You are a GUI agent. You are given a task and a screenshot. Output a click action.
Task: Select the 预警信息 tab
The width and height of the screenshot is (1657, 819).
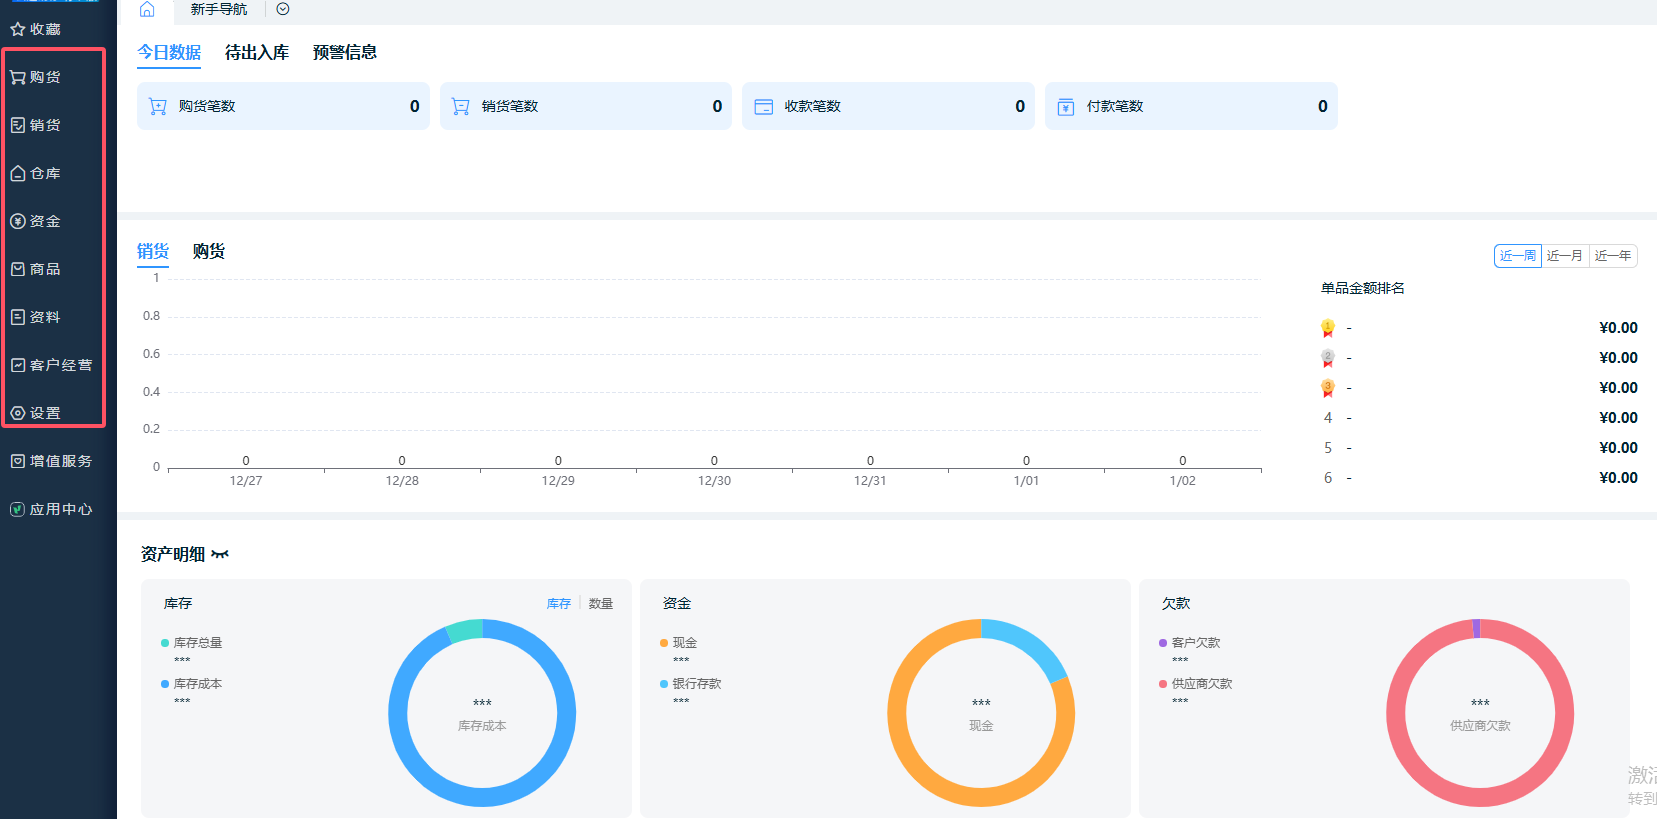tap(345, 52)
